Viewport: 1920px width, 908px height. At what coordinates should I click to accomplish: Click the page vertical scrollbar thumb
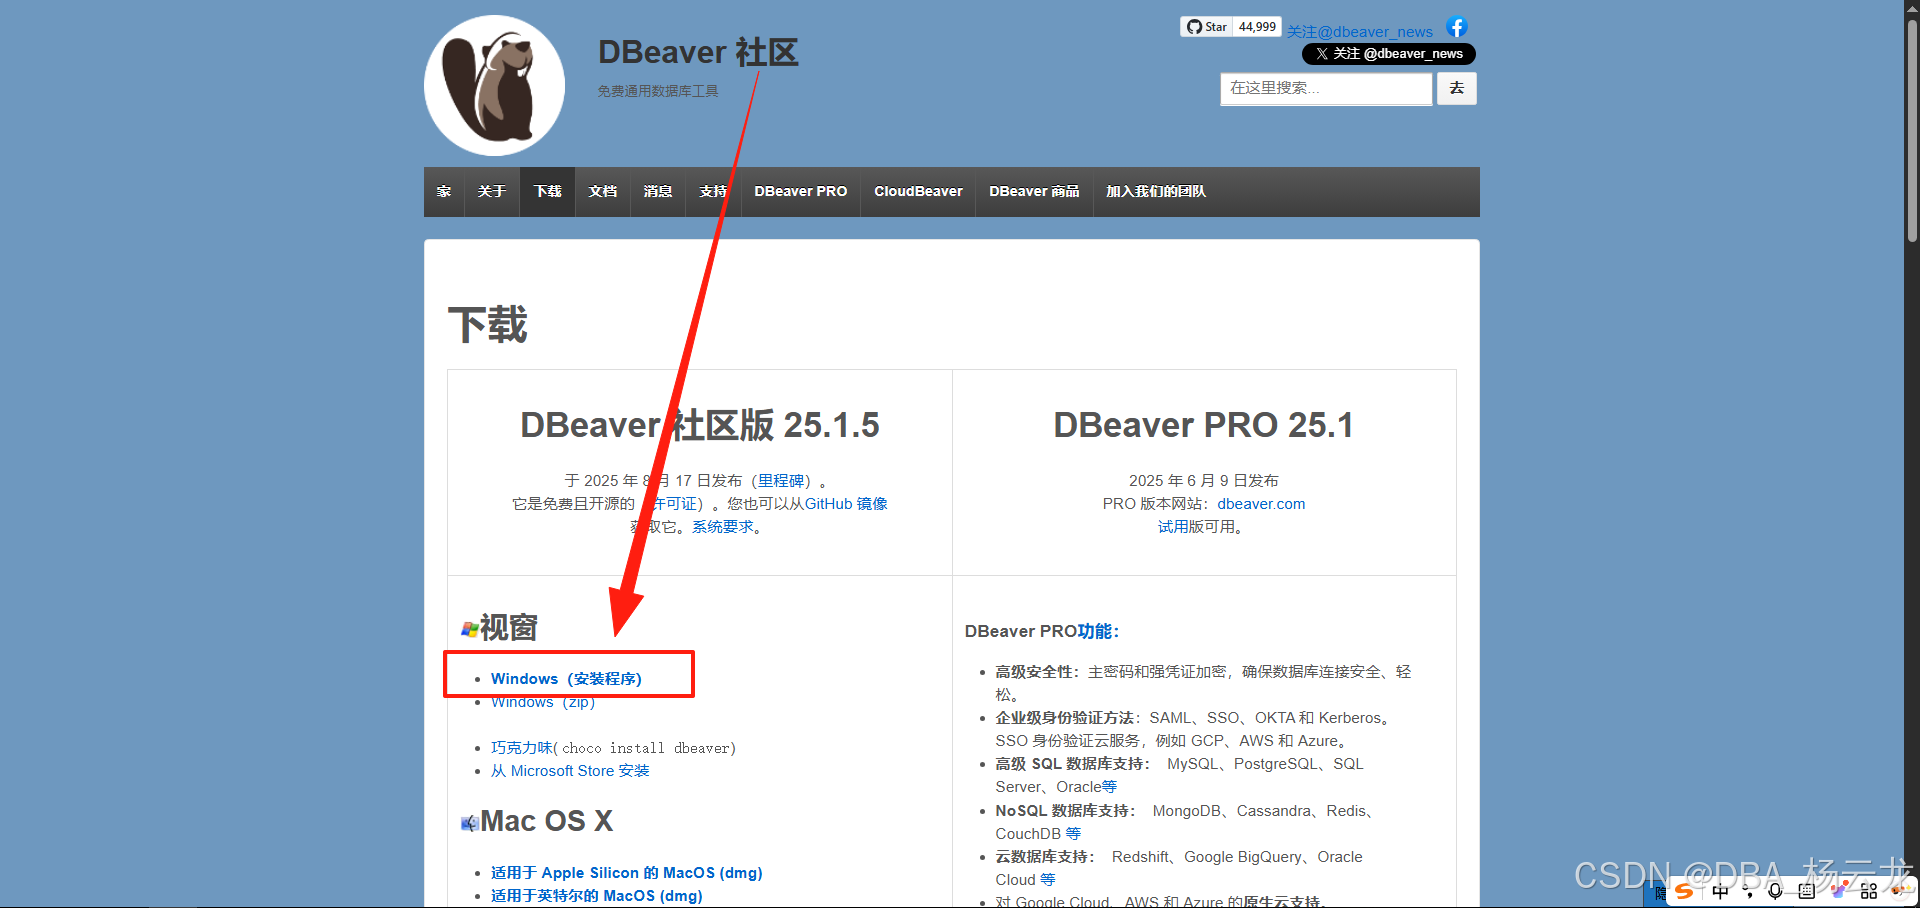coord(1912,130)
